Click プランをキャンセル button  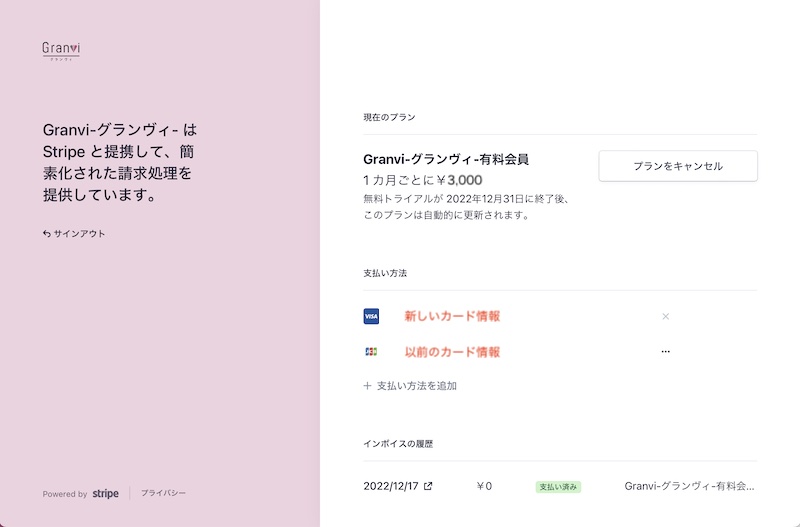click(678, 166)
